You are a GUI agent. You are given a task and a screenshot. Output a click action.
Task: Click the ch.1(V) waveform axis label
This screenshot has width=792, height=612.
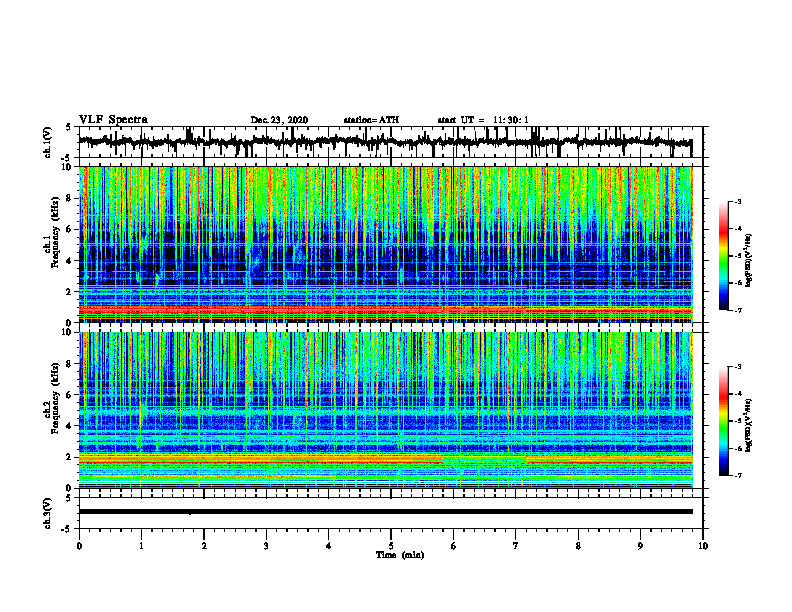[x=48, y=142]
